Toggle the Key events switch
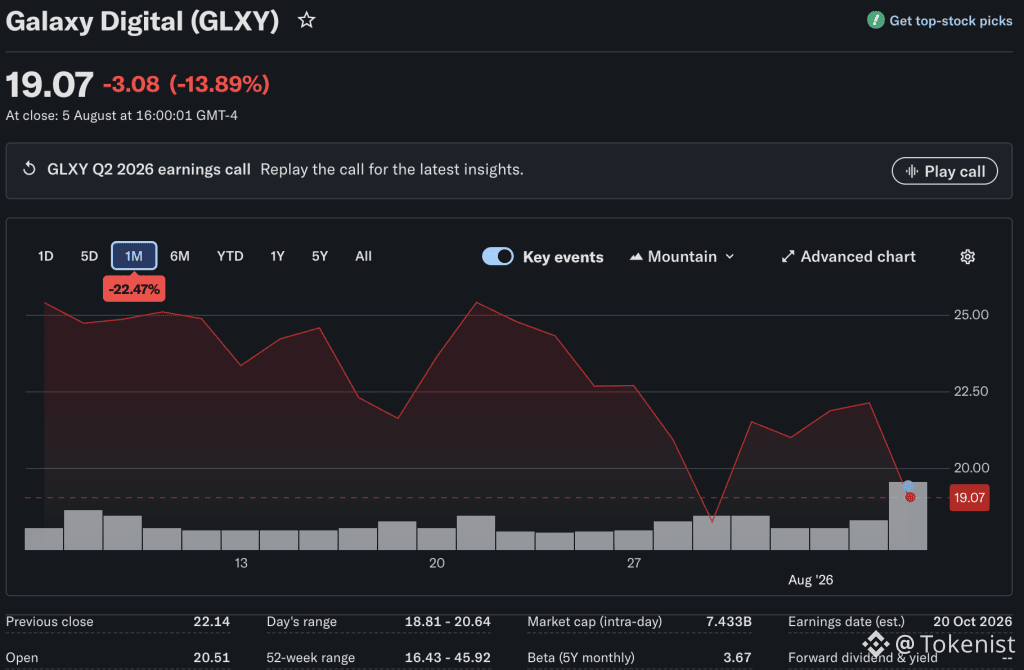Screen dimensions: 1024x670 tap(498, 257)
